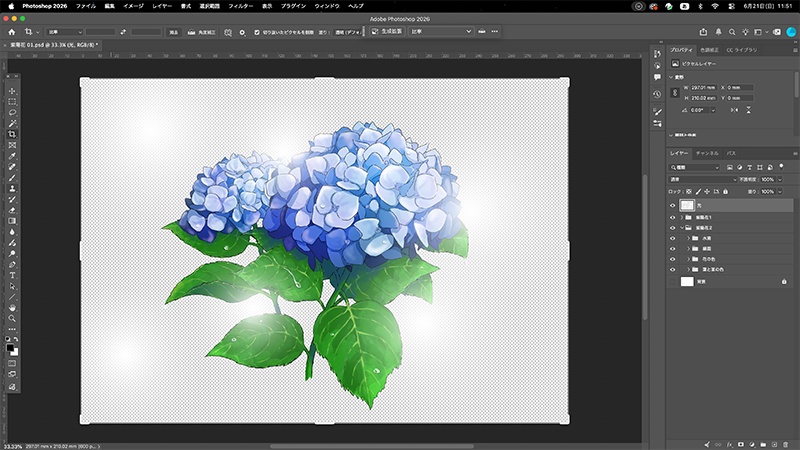Select the Path Selection tool
The height and width of the screenshot is (450, 800).
[12, 286]
